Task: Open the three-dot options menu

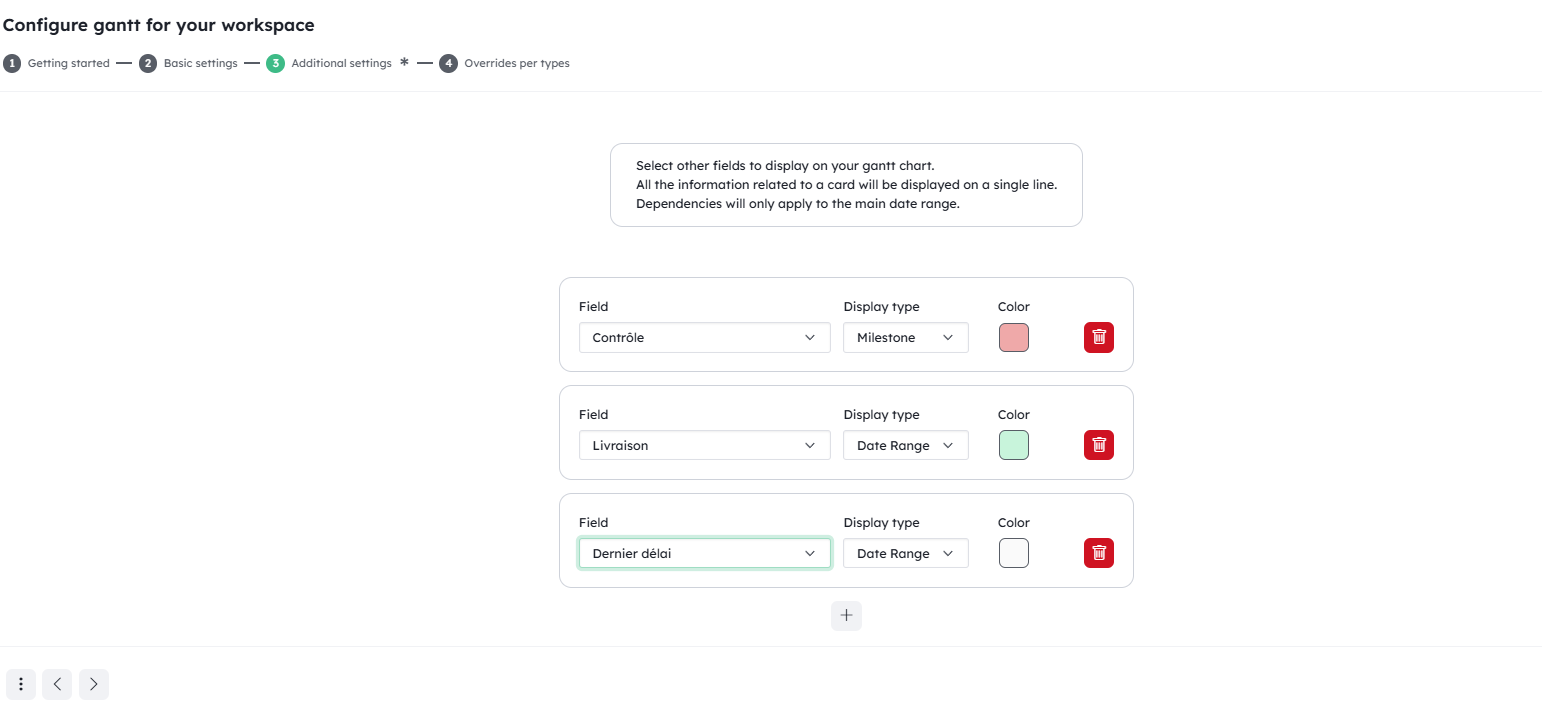Action: [x=21, y=684]
